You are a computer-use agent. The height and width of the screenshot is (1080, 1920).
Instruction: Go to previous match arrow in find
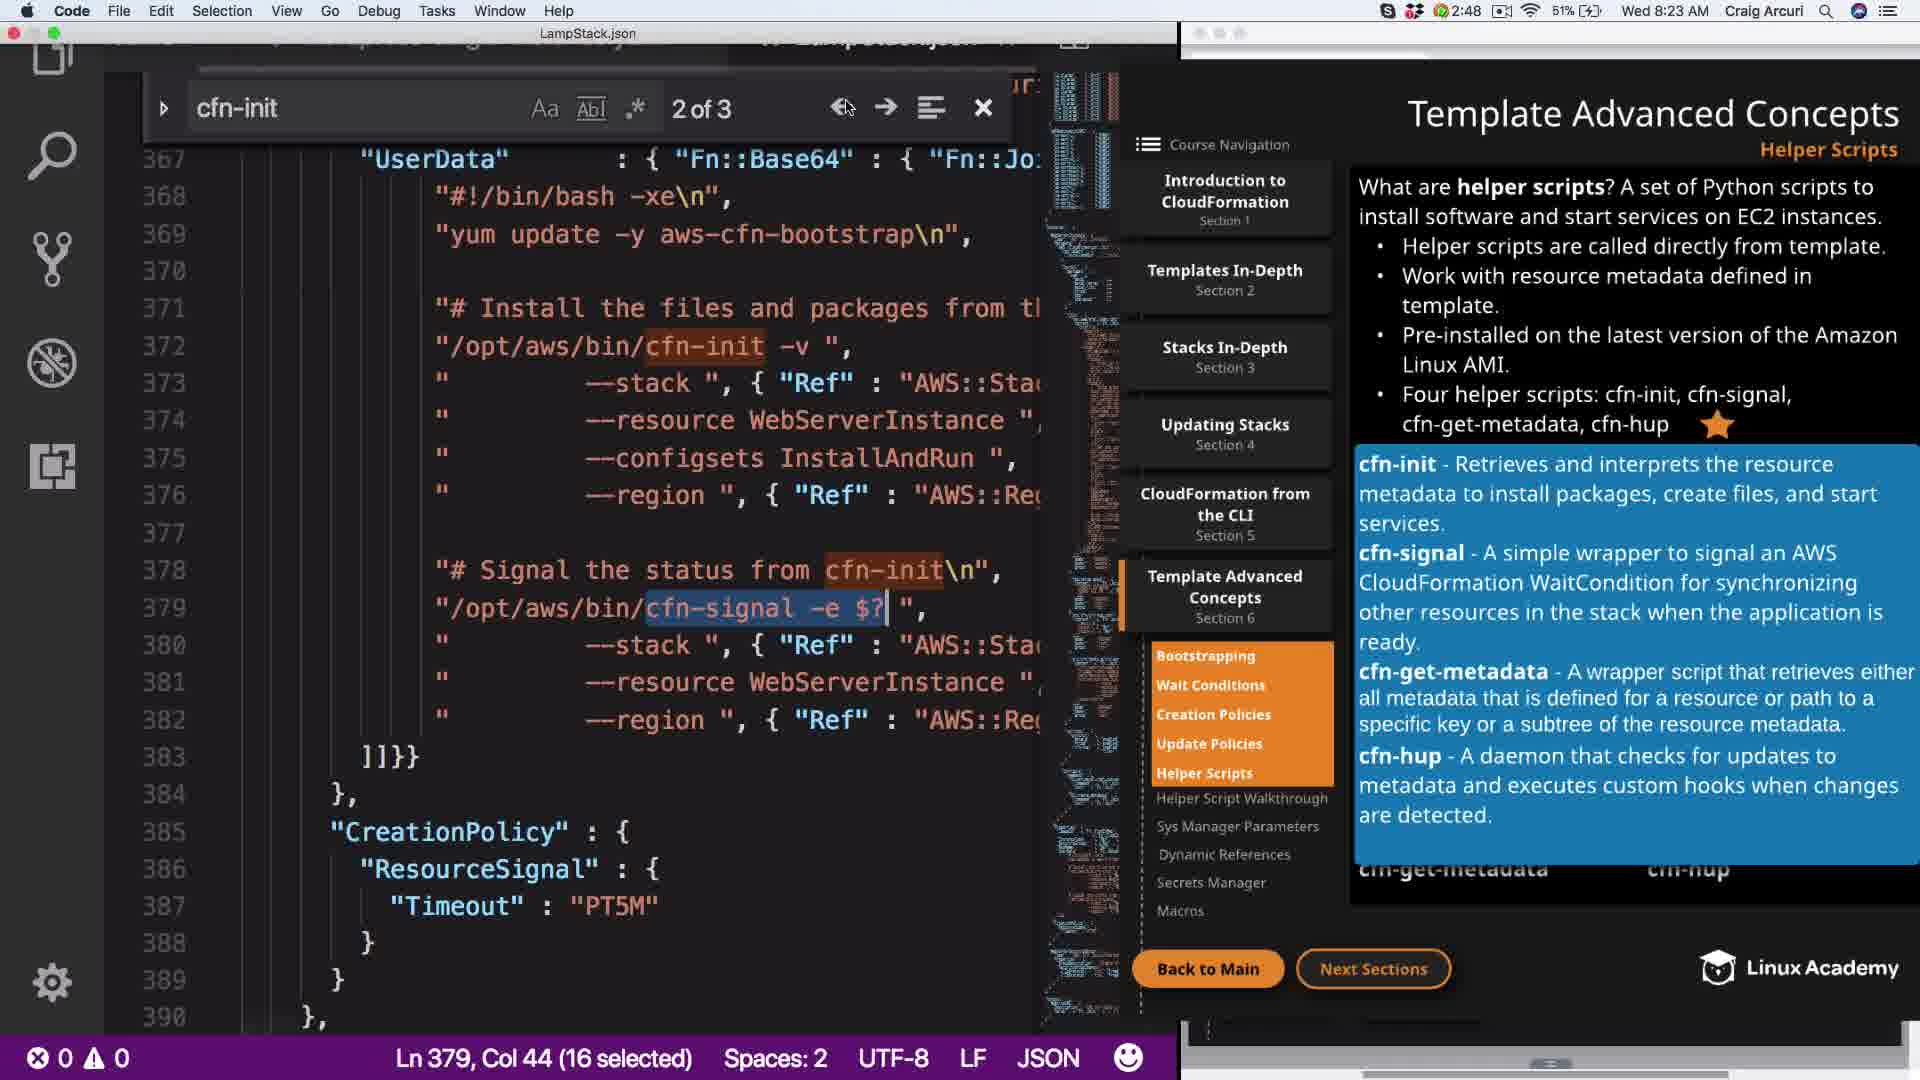click(x=841, y=108)
